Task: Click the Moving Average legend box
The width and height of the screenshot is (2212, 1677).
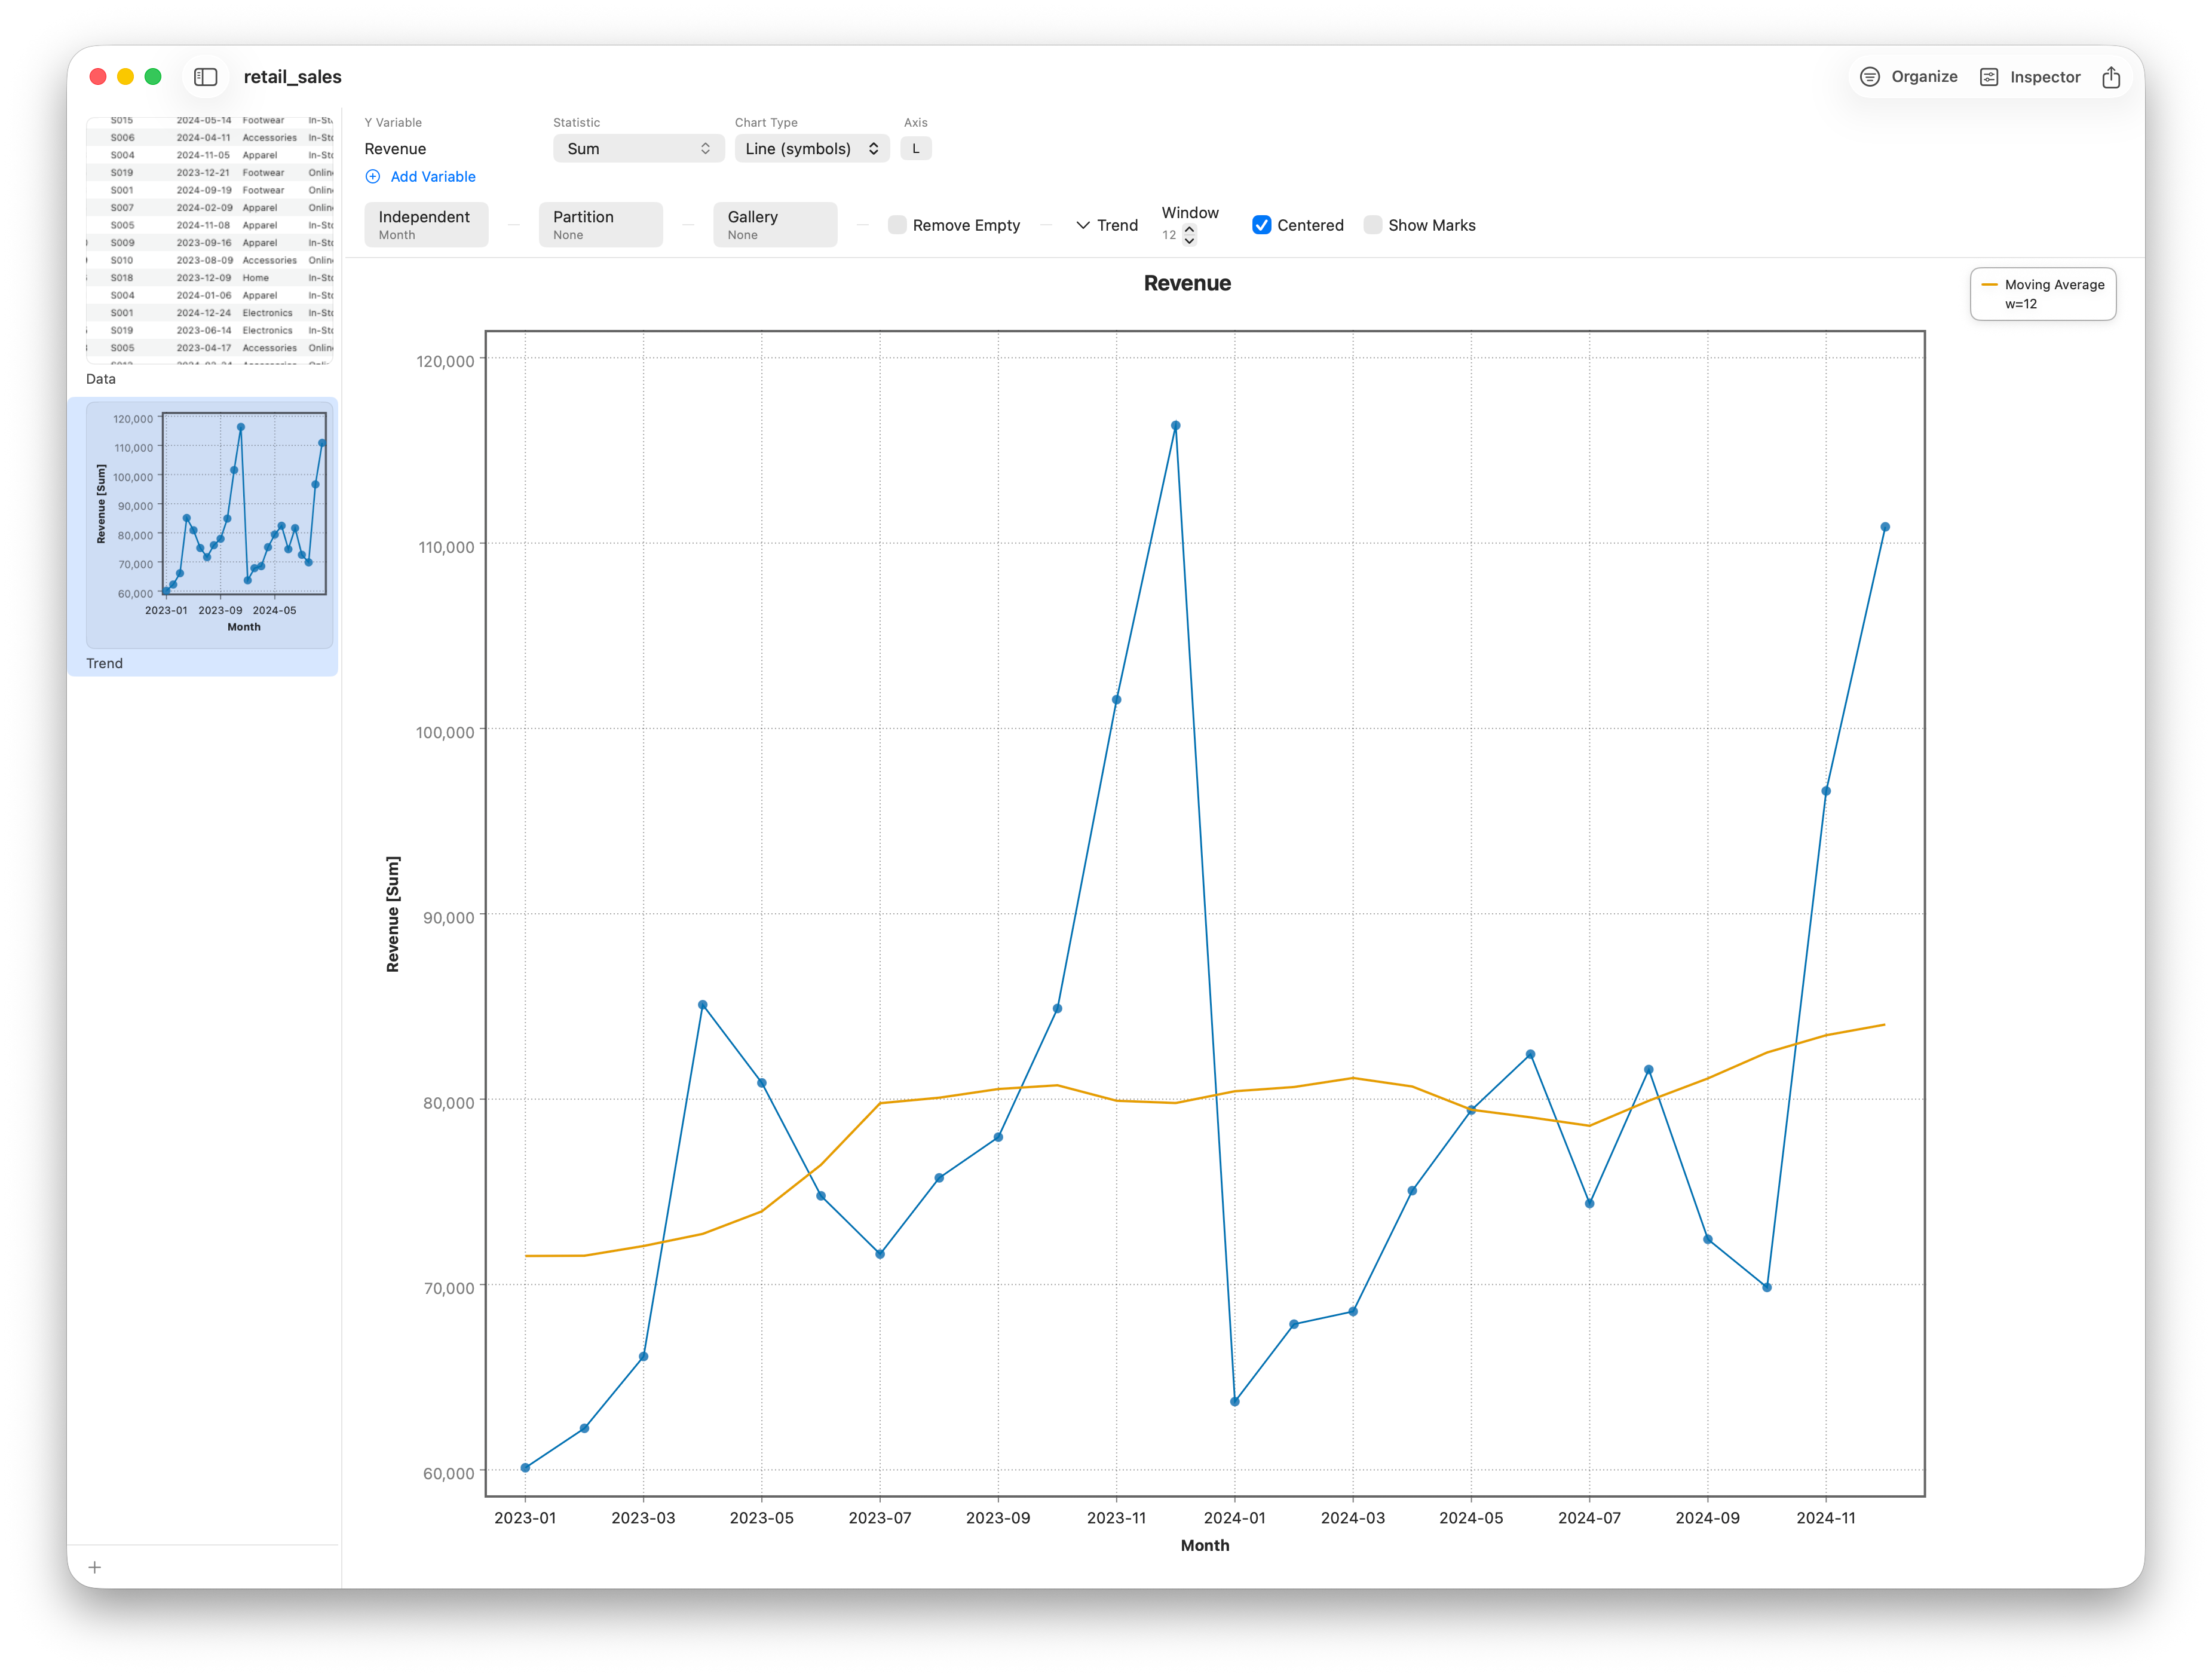Action: pyautogui.click(x=2042, y=294)
